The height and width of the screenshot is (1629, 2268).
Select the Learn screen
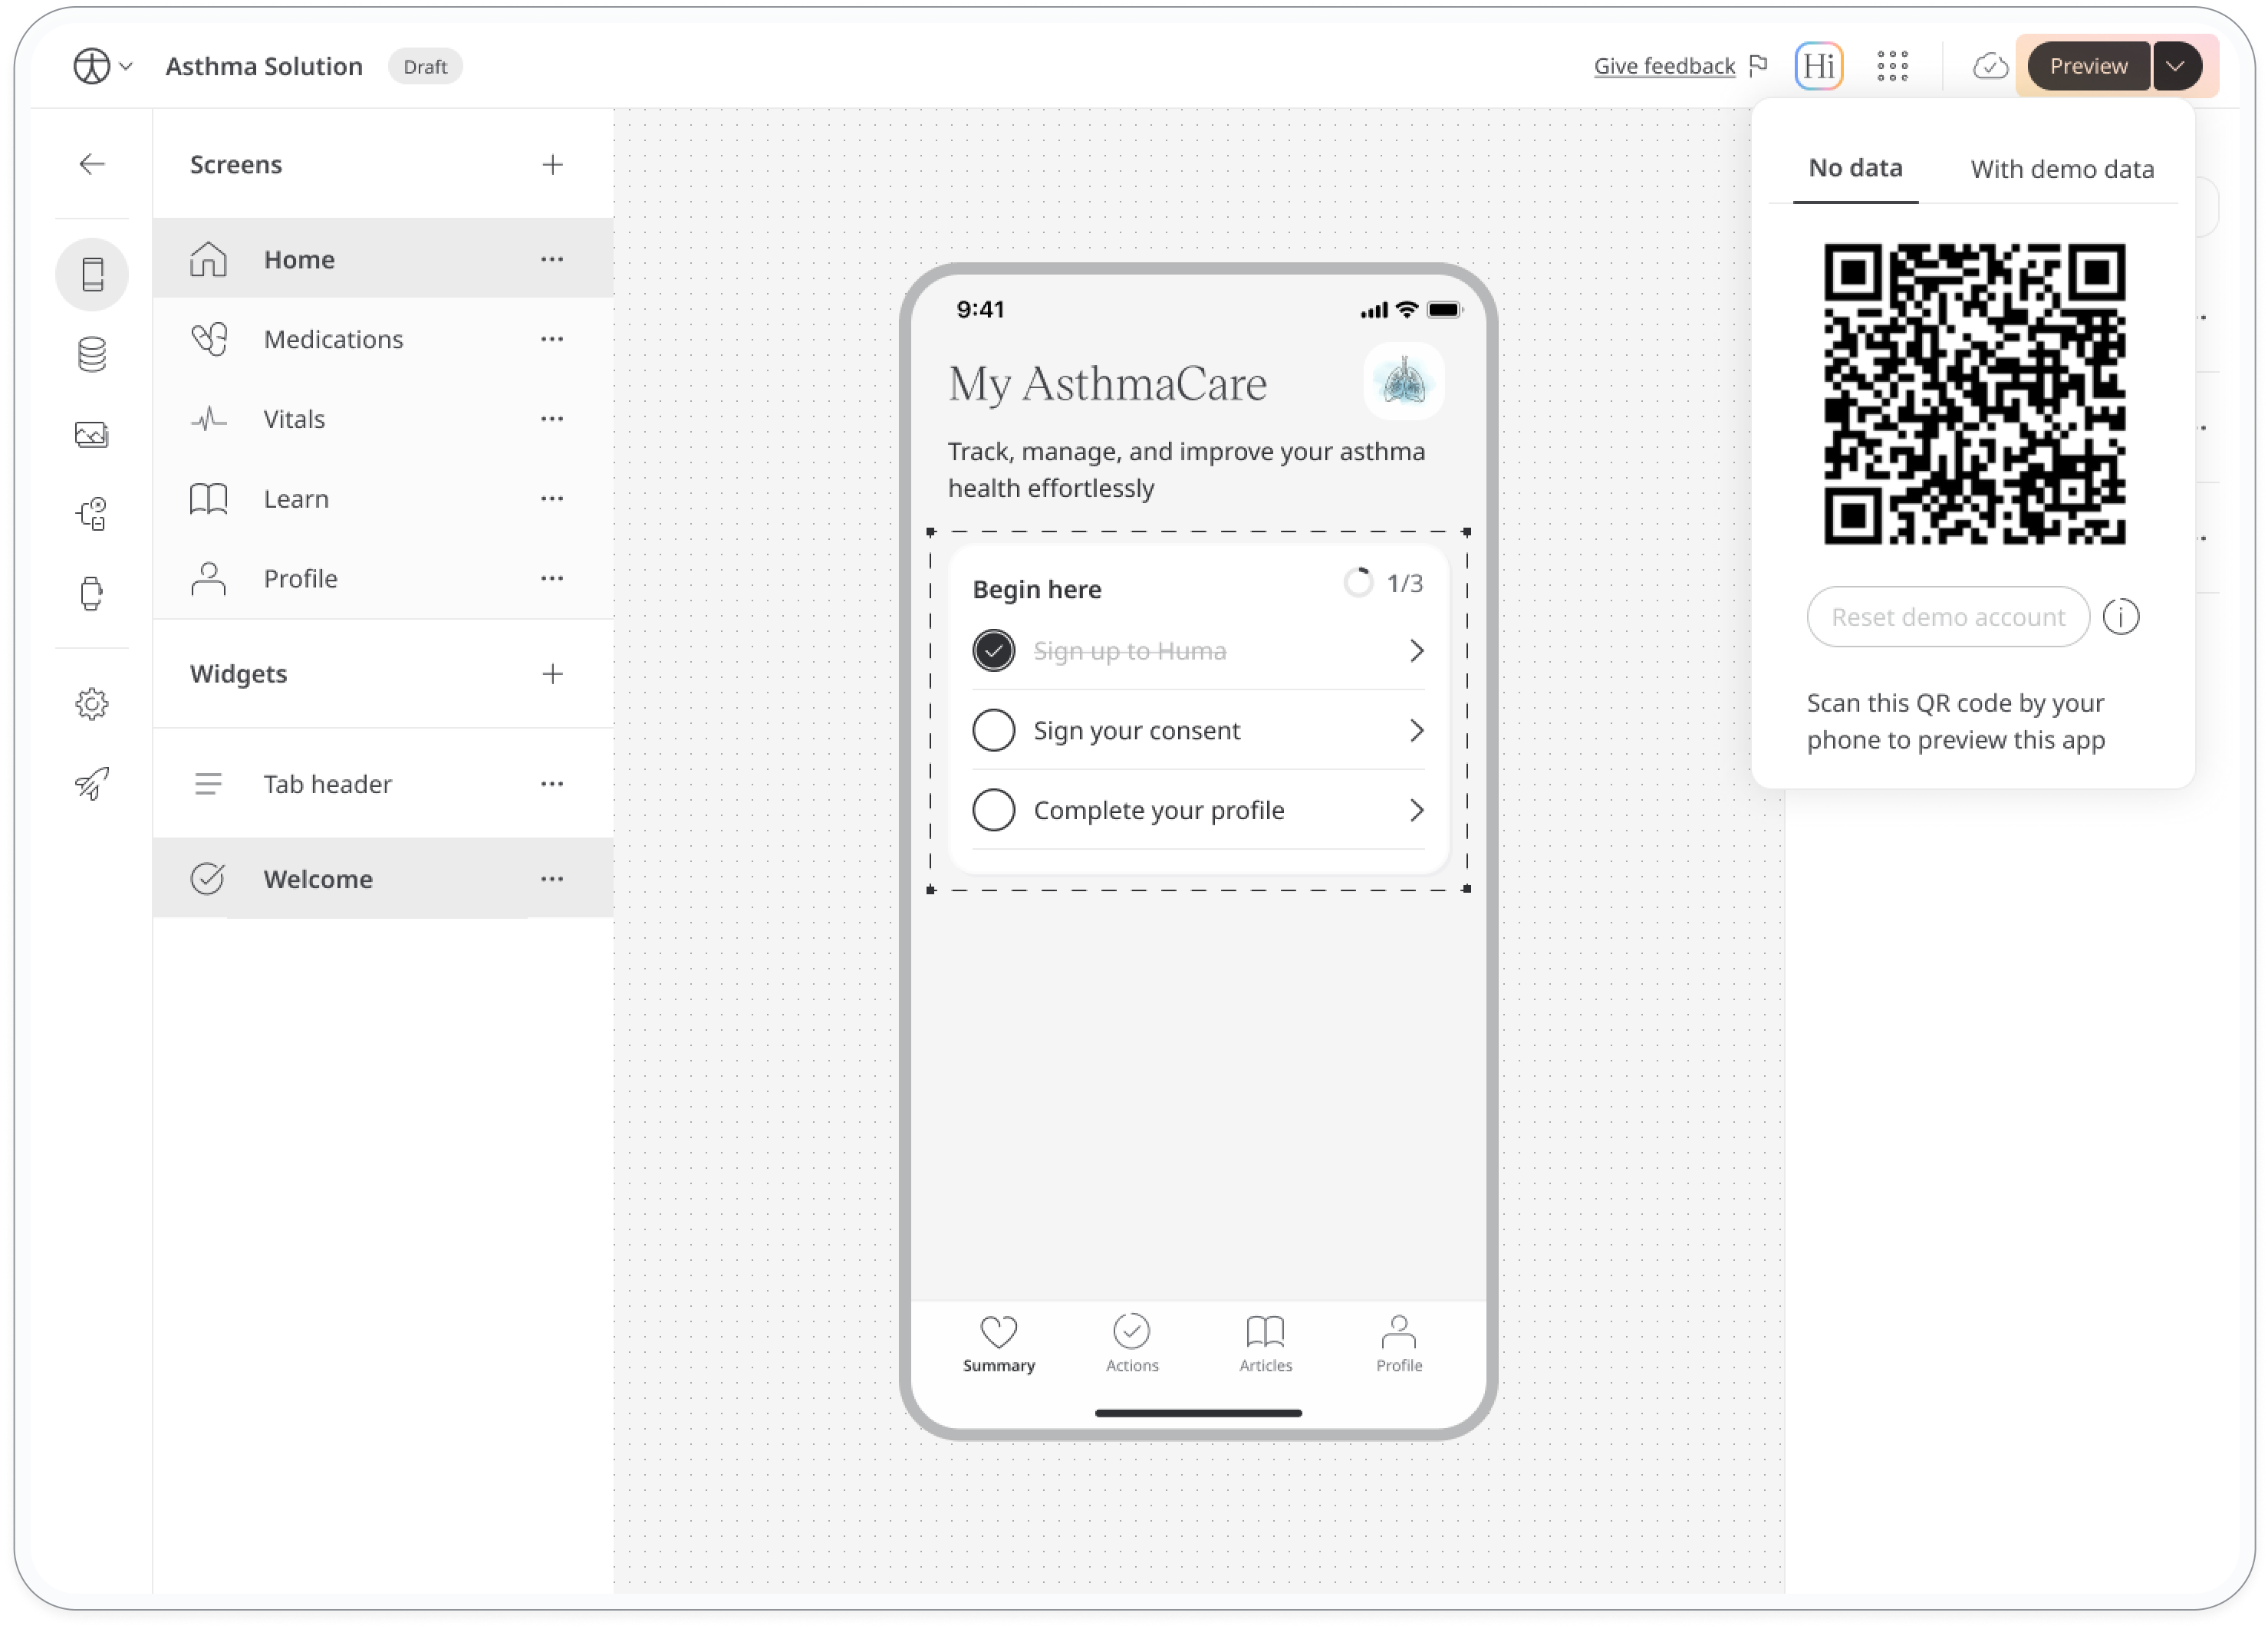(383, 499)
